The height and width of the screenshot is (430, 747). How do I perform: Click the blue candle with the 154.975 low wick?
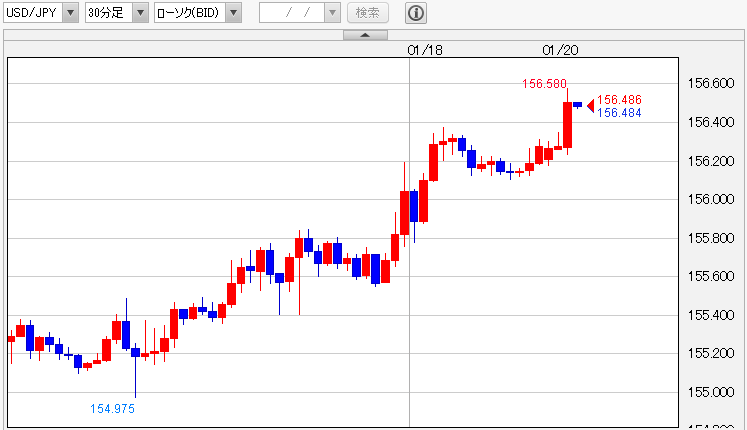coord(135,352)
